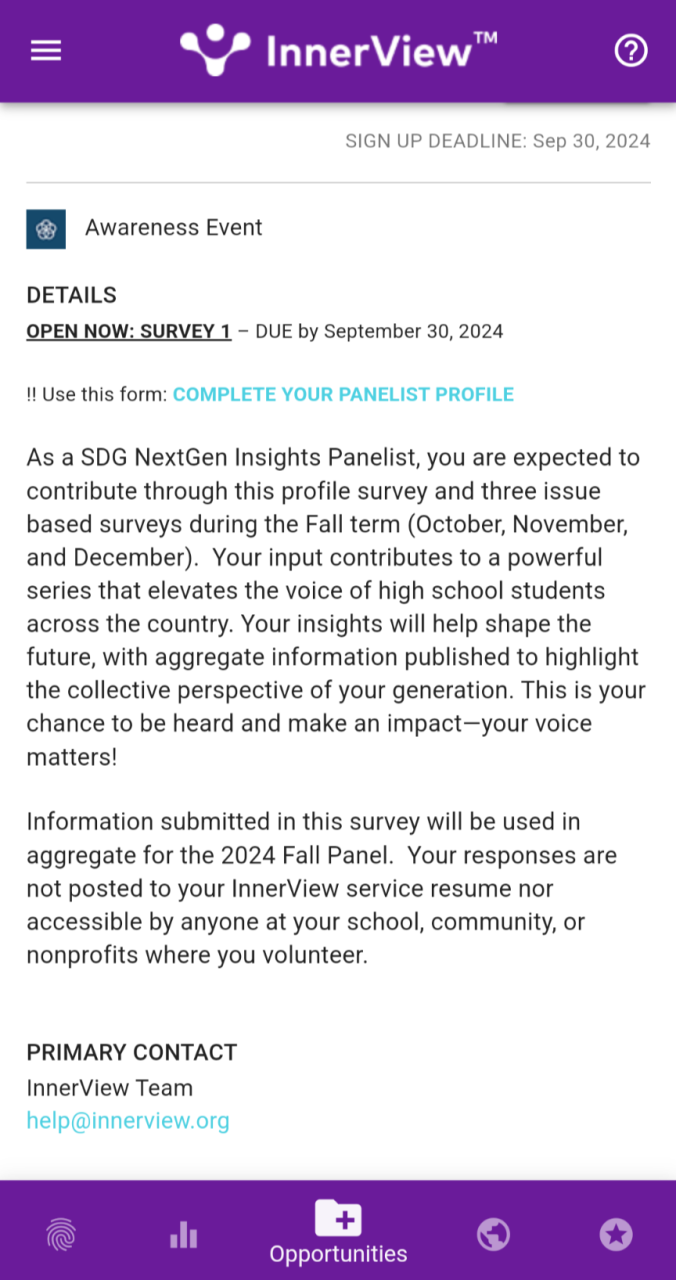
Task: Open the globe community tab
Action: pyautogui.click(x=493, y=1236)
